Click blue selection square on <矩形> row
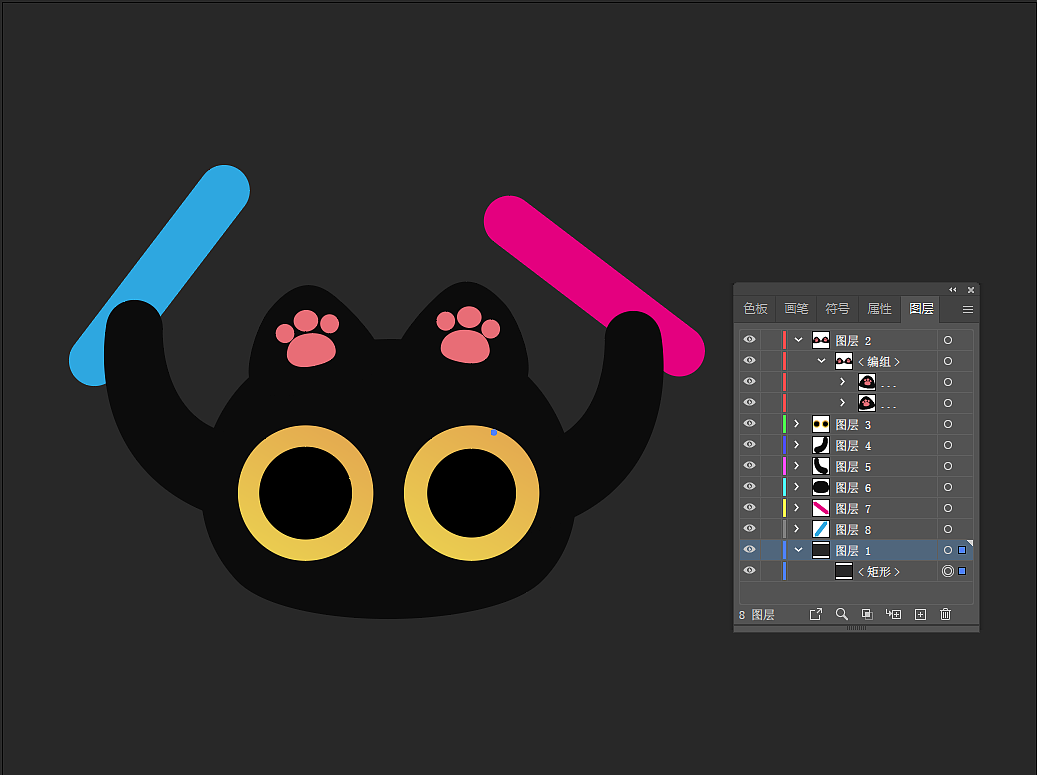The width and height of the screenshot is (1037, 775). point(962,571)
